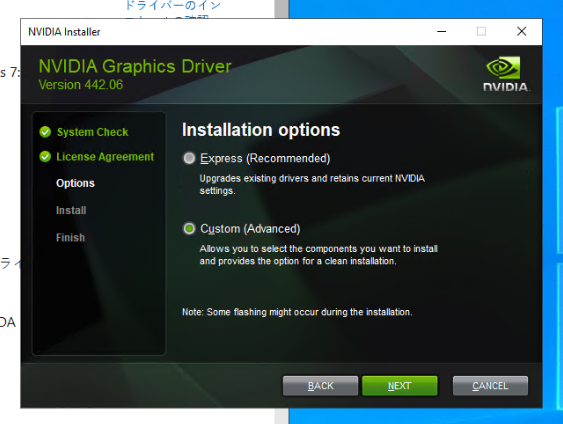Select the System Check step in sidebar
Screen dimensions: 563x424
tap(92, 132)
